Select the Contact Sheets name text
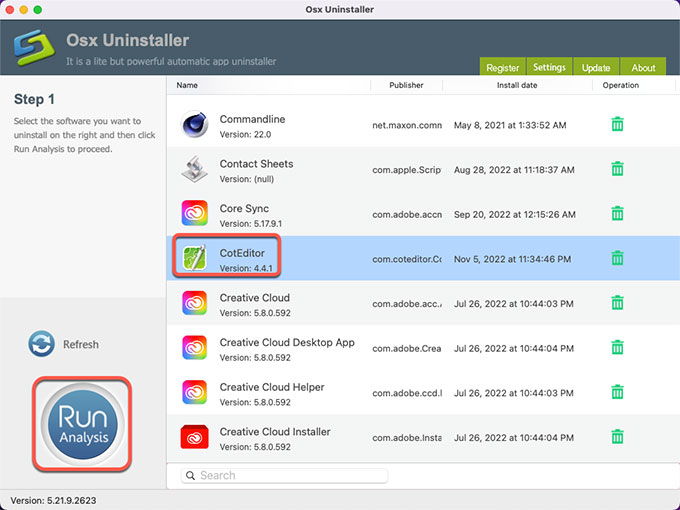The width and height of the screenshot is (680, 510). [256, 164]
